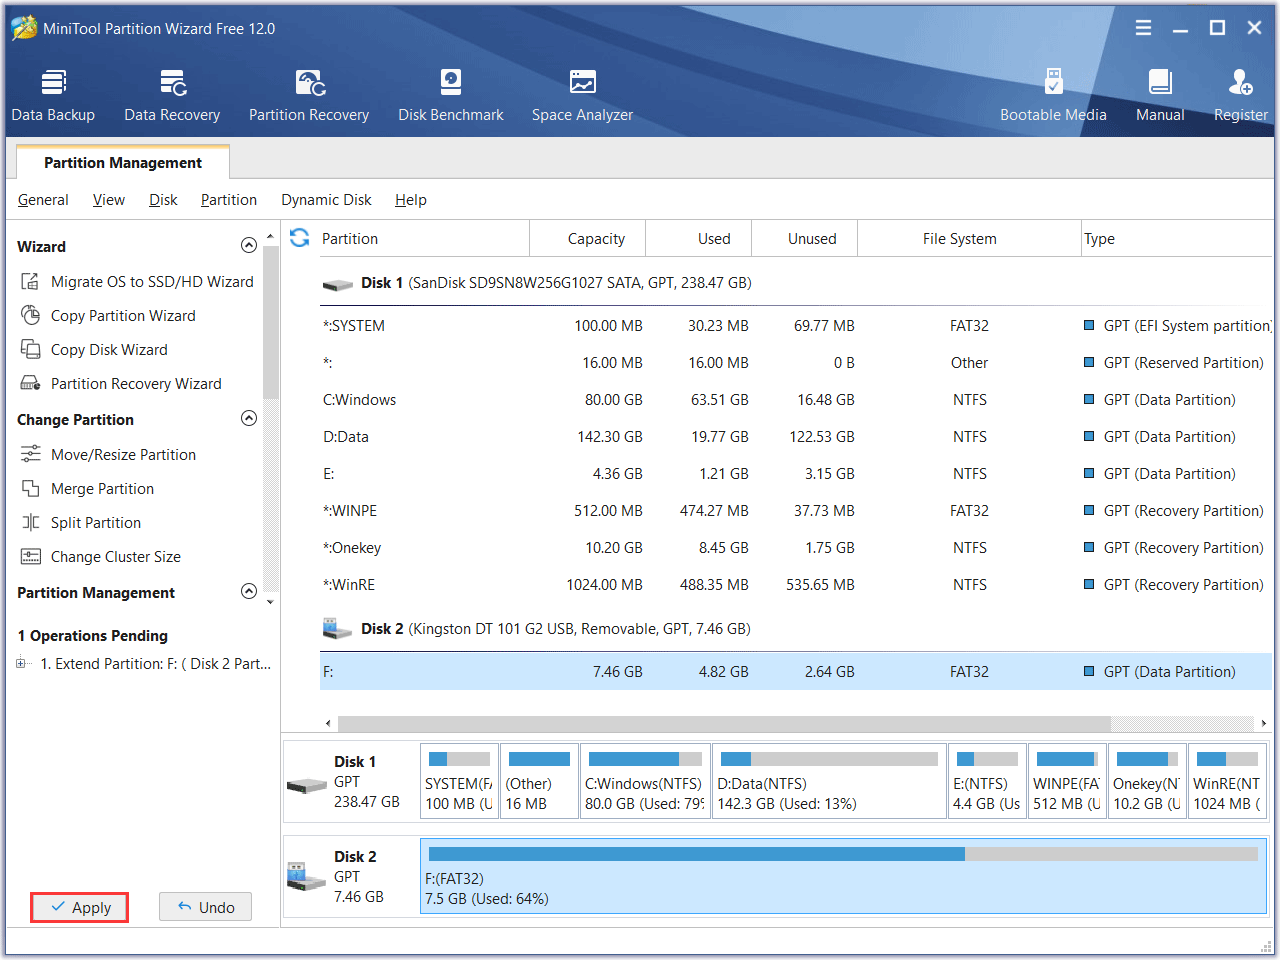Collapse the Partition Management sidebar section
The image size is (1280, 960).
click(x=249, y=592)
